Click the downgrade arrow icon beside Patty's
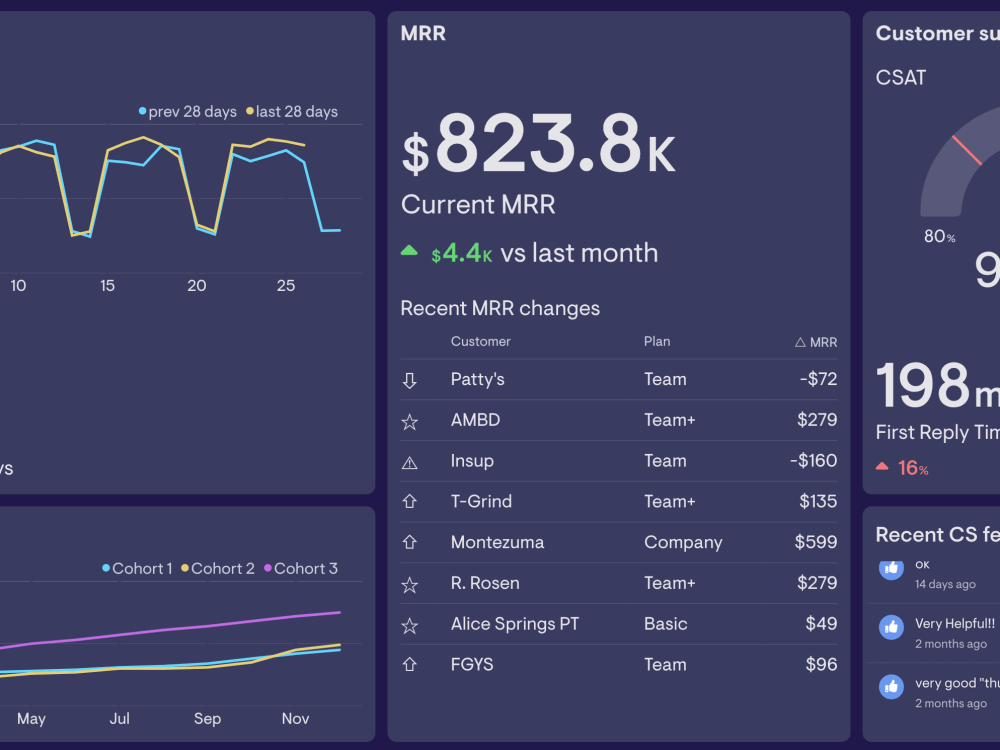The width and height of the screenshot is (1000, 750). pyautogui.click(x=410, y=379)
